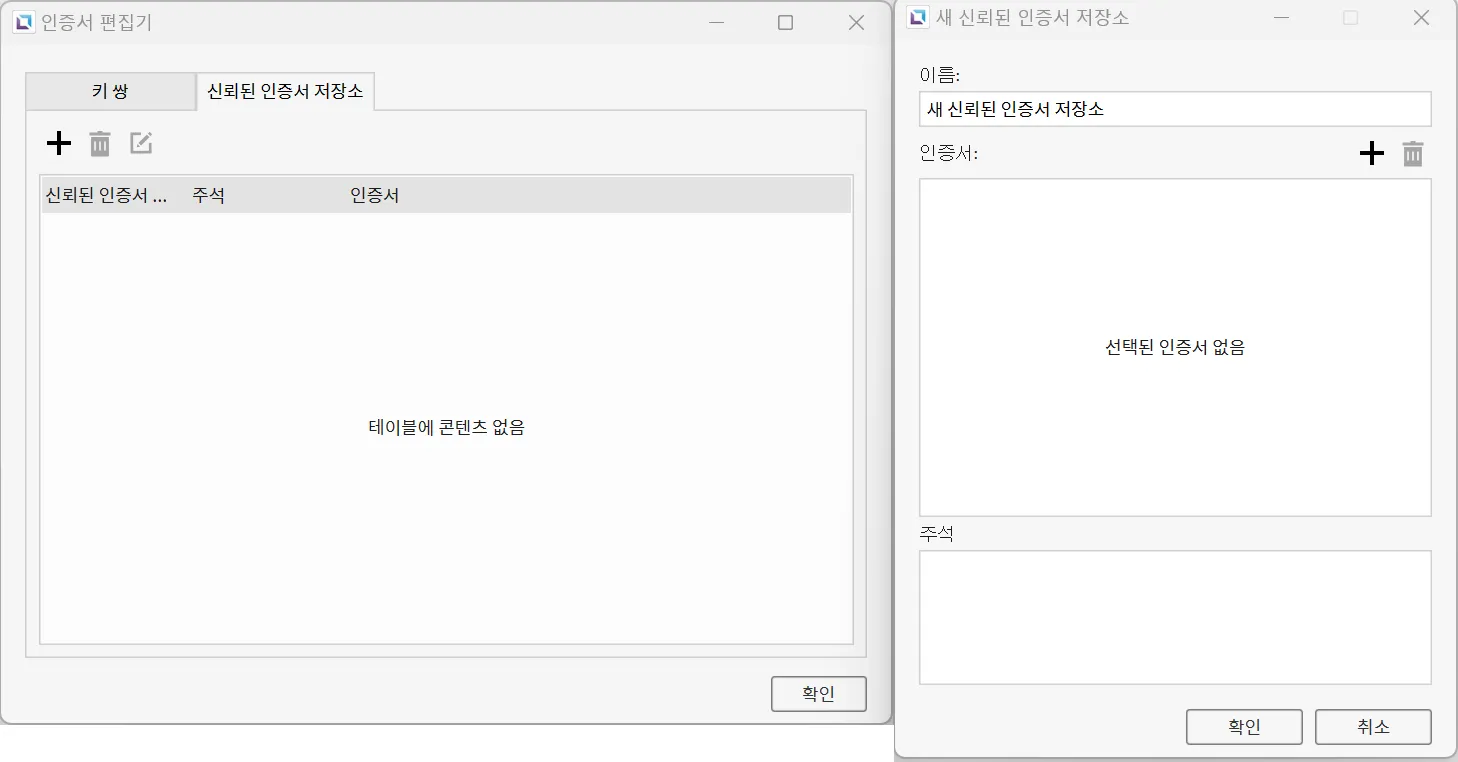This screenshot has height=762, width=1458.
Task: Add a new trusted certificate store entry
Action: [x=59, y=144]
